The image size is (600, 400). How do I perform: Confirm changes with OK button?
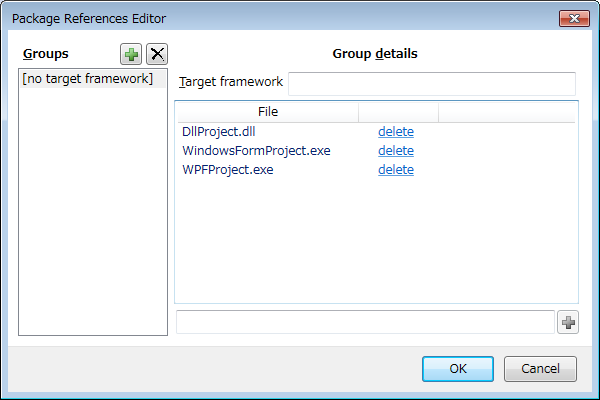(458, 369)
